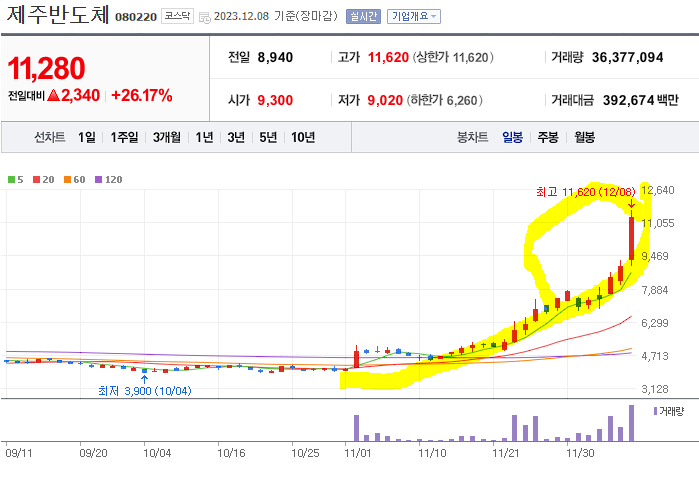
Task: Click the 11/01 date on the x-axis
Action: click(x=358, y=453)
